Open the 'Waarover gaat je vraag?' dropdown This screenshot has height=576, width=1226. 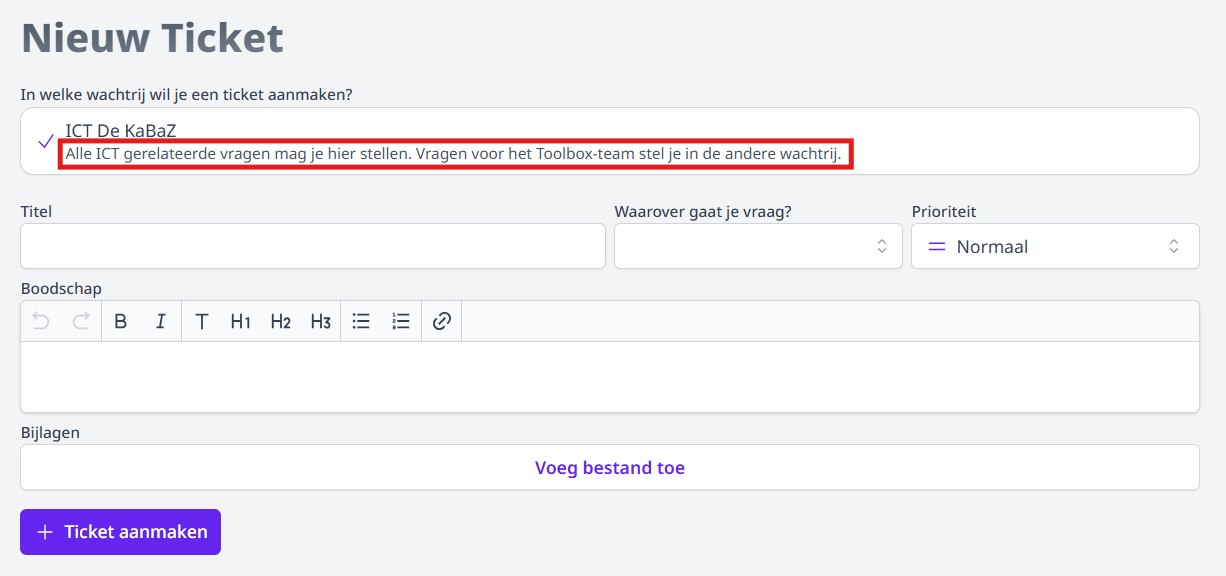pos(757,246)
